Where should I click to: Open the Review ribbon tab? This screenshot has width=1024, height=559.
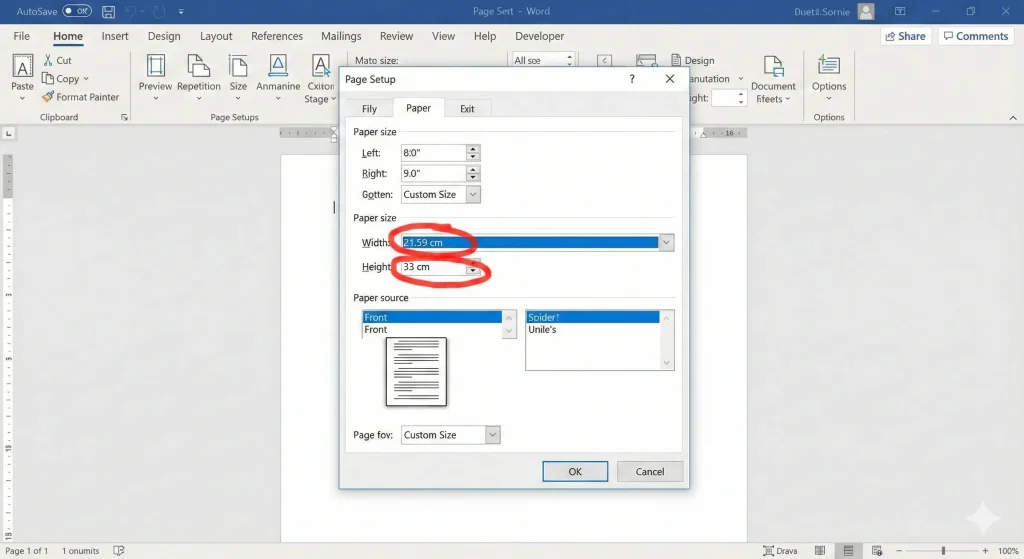[396, 36]
